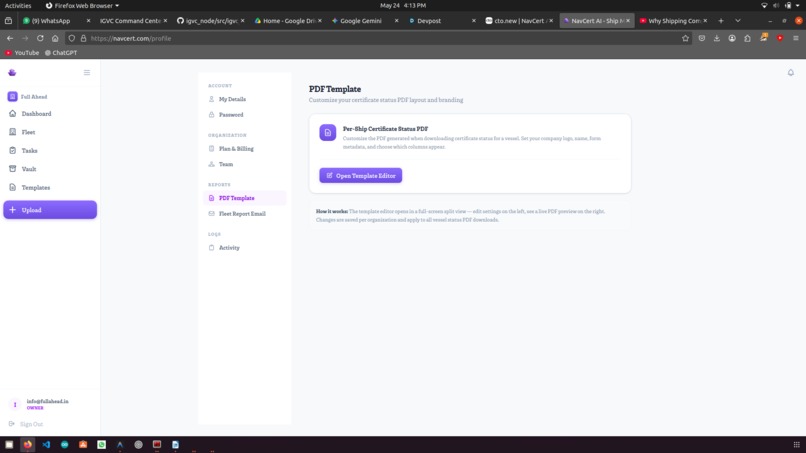Open a new browser tab
This screenshot has height=453, width=806.
click(x=721, y=21)
